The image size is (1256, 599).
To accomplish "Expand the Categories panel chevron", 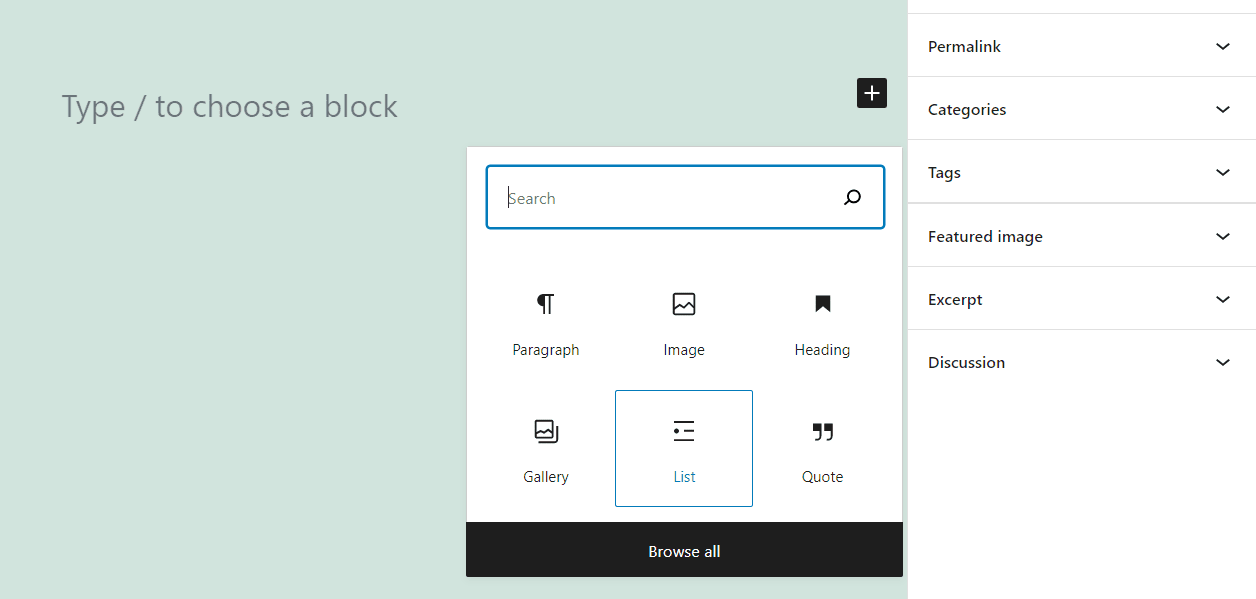I will [1222, 109].
